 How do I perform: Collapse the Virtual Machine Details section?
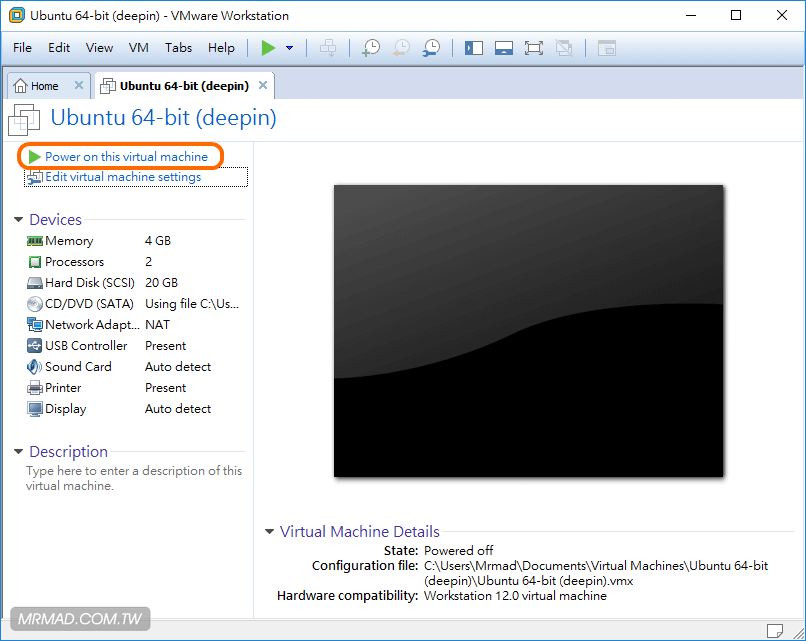click(x=270, y=532)
